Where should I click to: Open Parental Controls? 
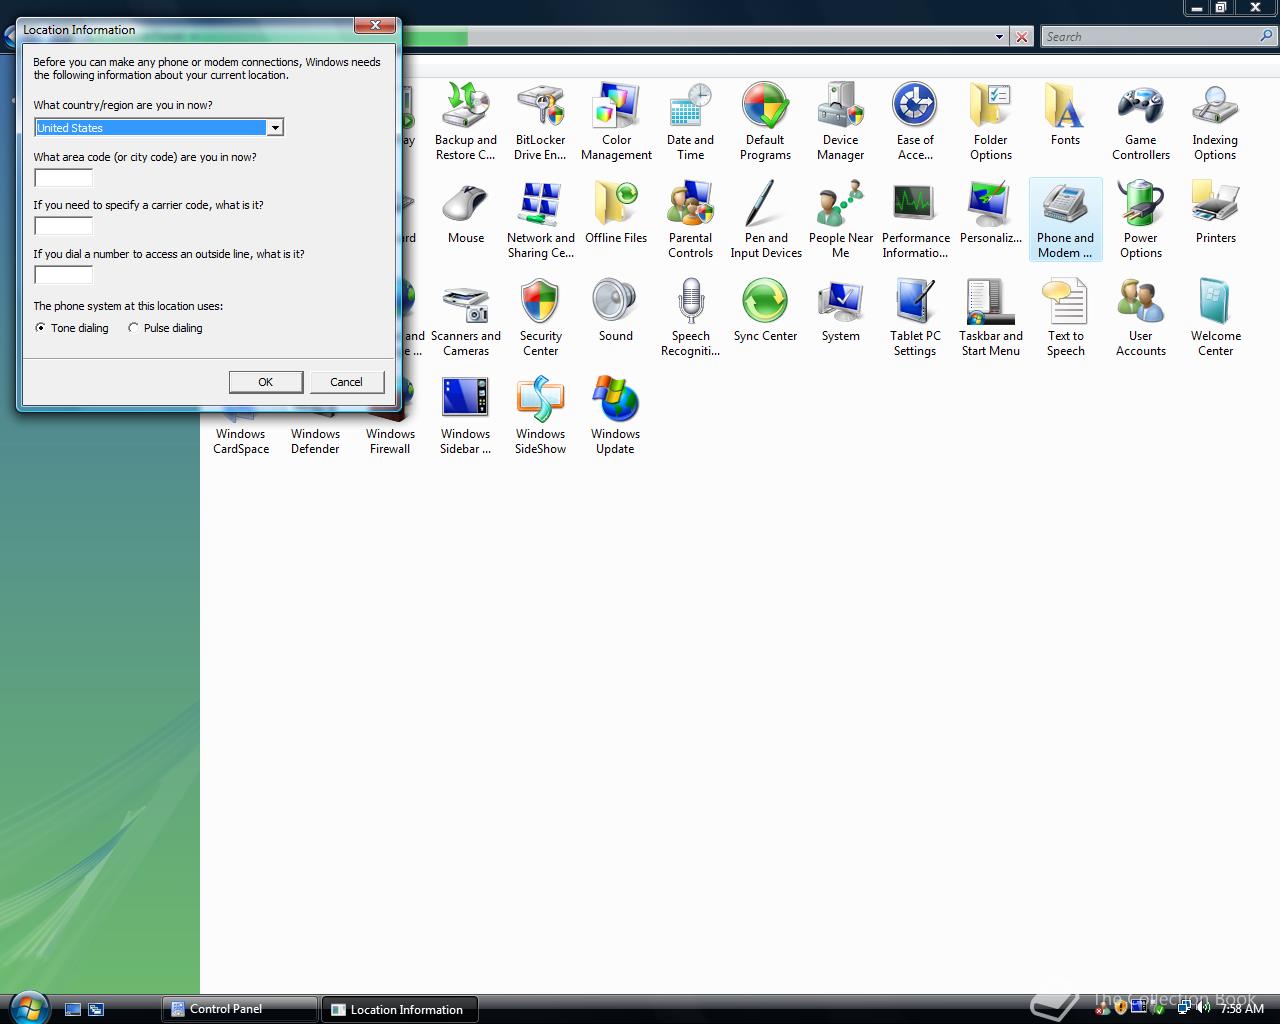coord(690,220)
